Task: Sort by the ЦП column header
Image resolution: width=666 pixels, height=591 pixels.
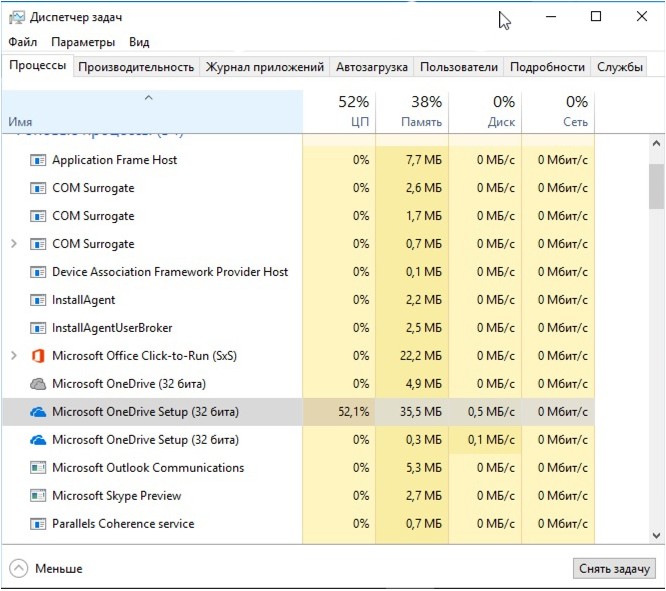Action: coord(339,112)
